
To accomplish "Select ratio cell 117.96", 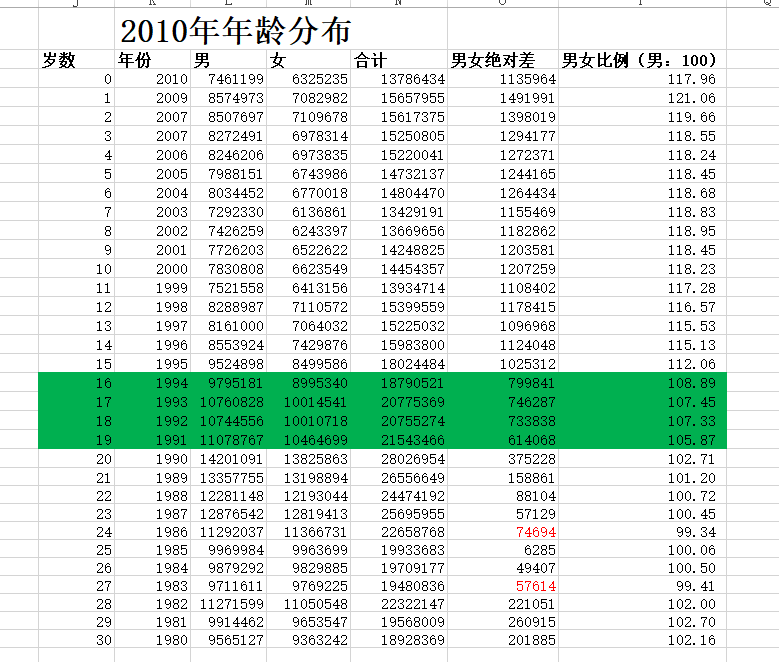I will (x=692, y=79).
